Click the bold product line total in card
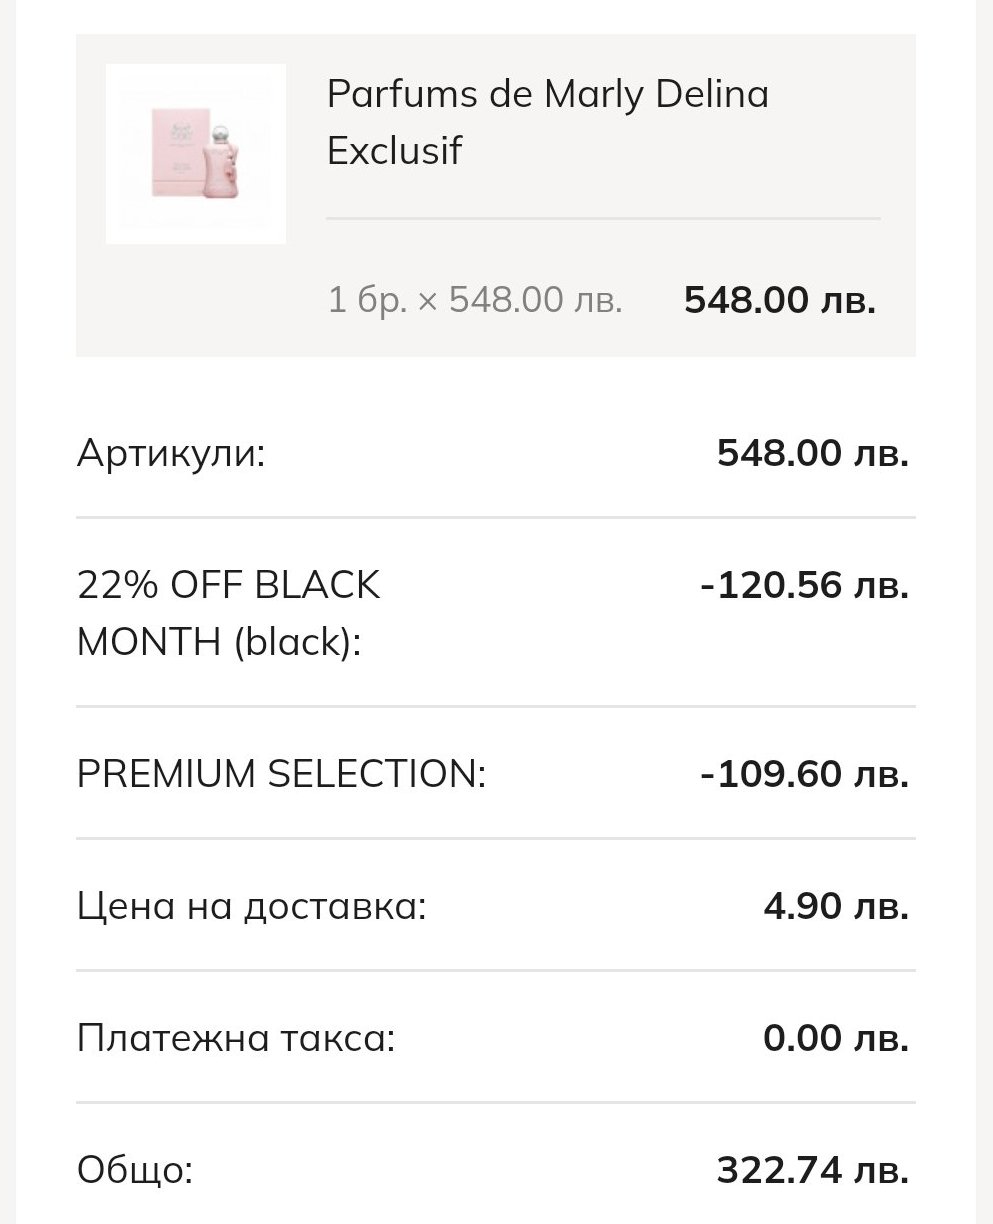Viewport: 993px width, 1224px height. (779, 299)
